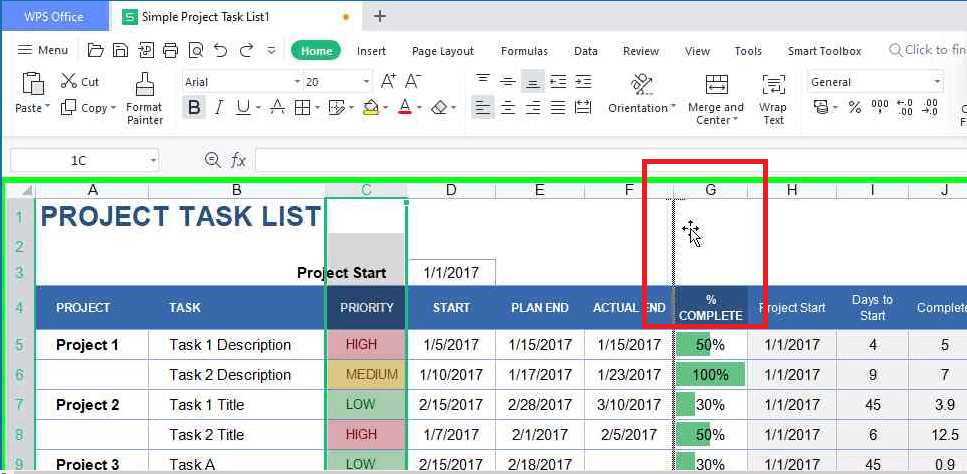Open print preview from the quick access bar
967x474 pixels.
tap(195, 51)
